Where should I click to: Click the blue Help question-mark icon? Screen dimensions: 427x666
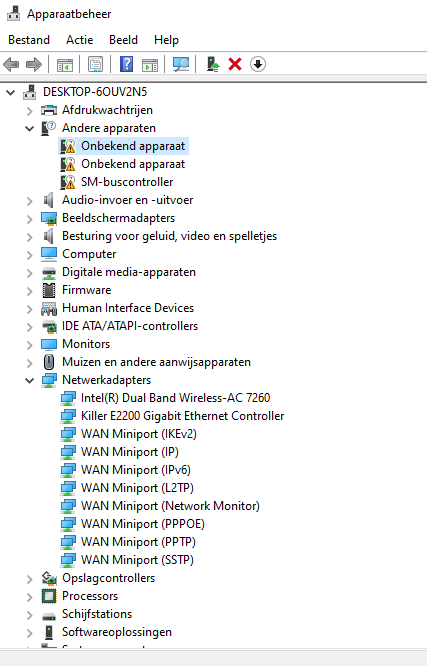pyautogui.click(x=127, y=65)
